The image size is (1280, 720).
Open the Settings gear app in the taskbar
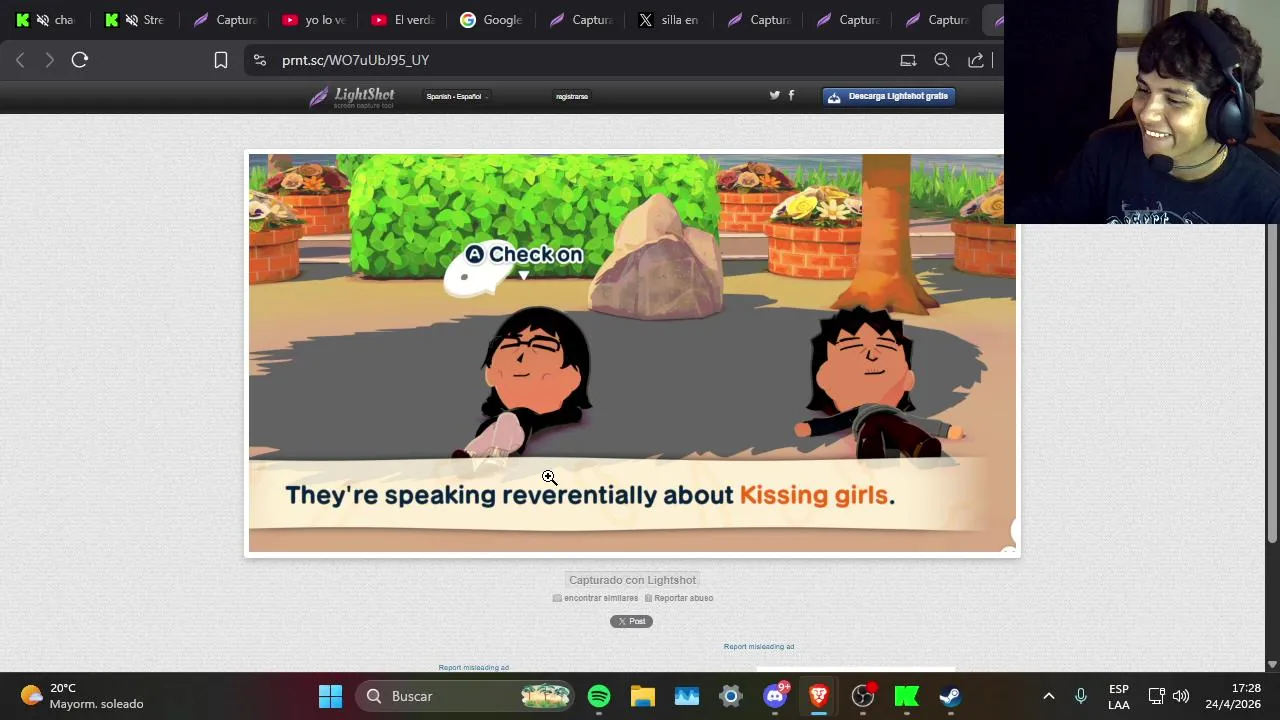(x=731, y=696)
